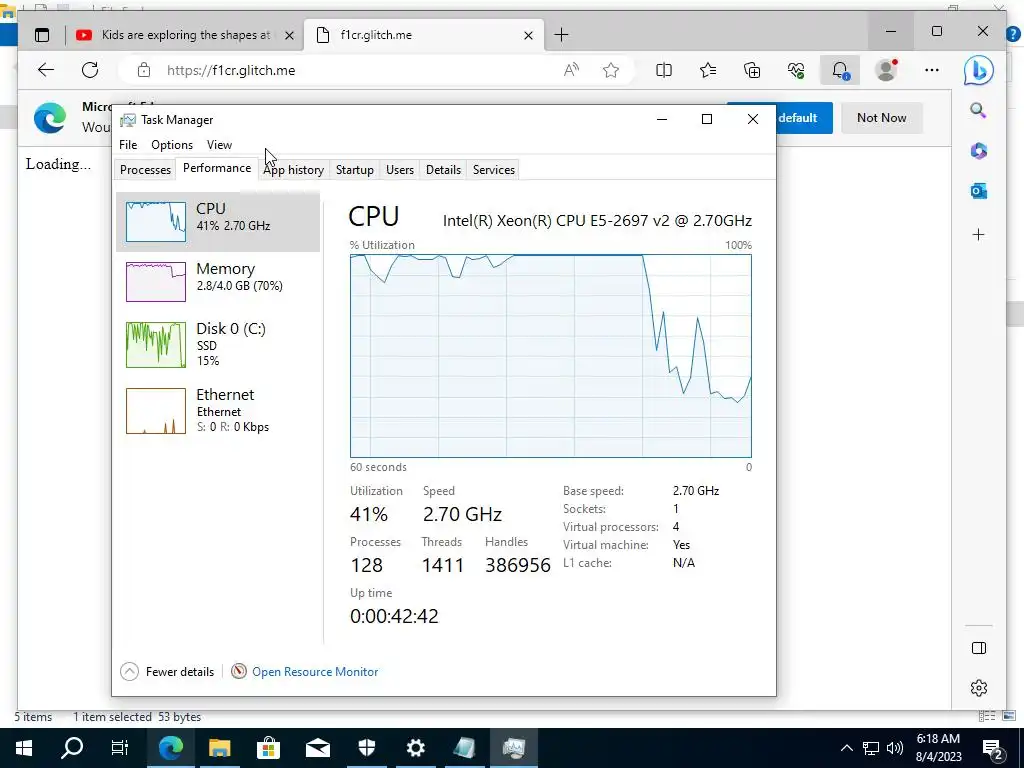Click the CPU utilization graph
The height and width of the screenshot is (768, 1024).
551,356
